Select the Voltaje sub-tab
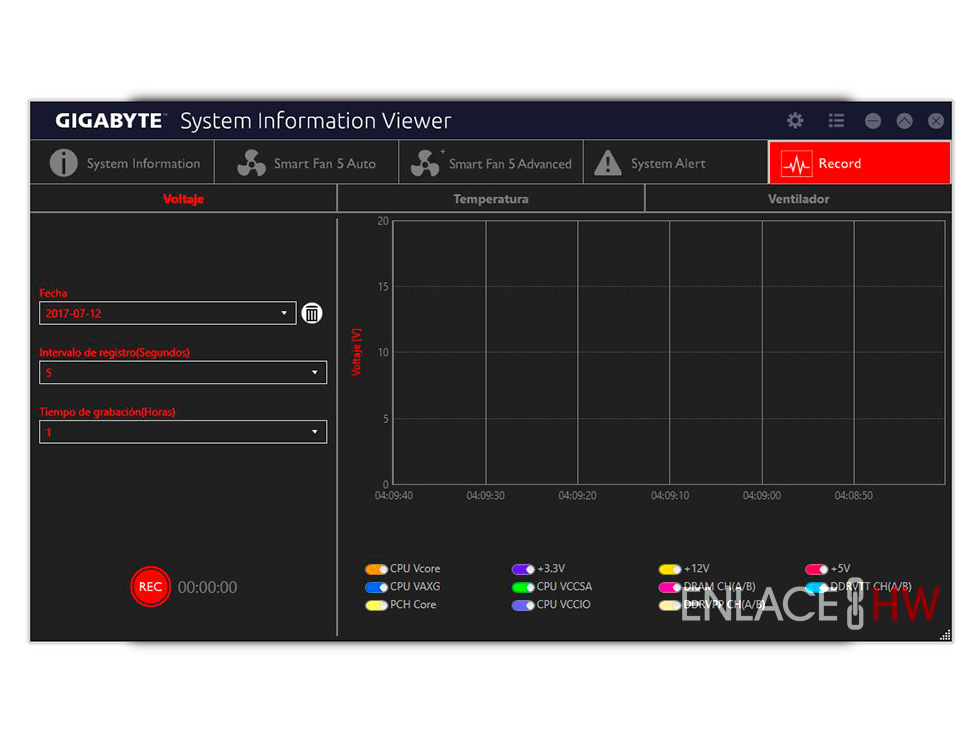The height and width of the screenshot is (735, 980). (183, 199)
